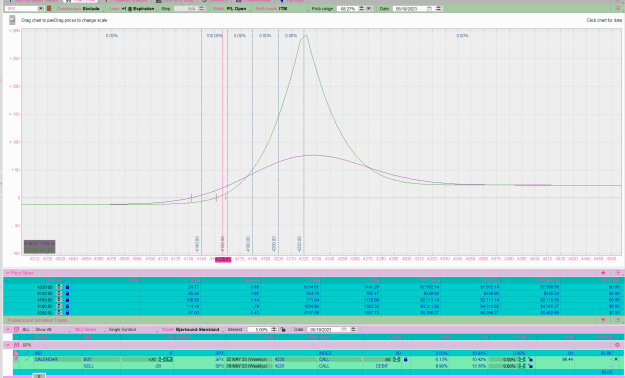The image size is (625, 378).
Task: Open the Model Bjerksund-Stensland dropdown
Action: point(191,330)
